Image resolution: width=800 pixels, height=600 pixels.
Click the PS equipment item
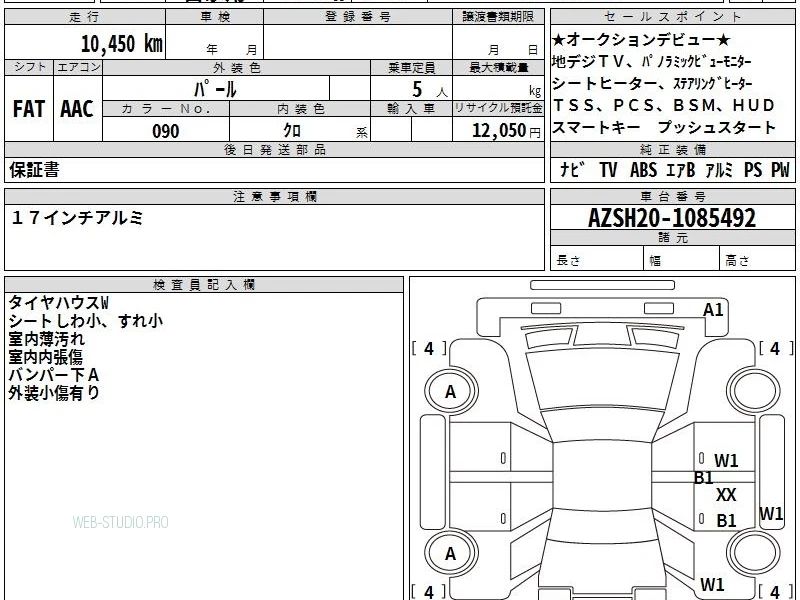pos(753,170)
